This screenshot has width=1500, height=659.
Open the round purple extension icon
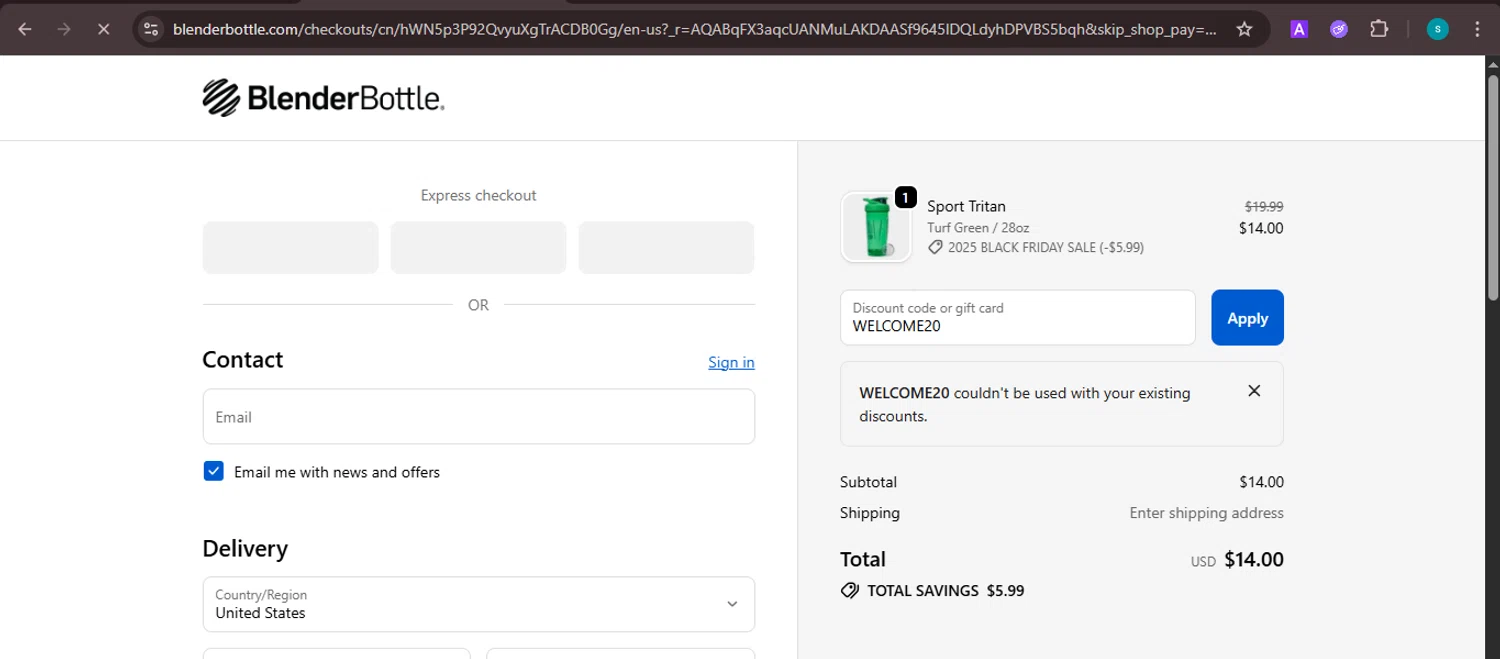pos(1339,29)
